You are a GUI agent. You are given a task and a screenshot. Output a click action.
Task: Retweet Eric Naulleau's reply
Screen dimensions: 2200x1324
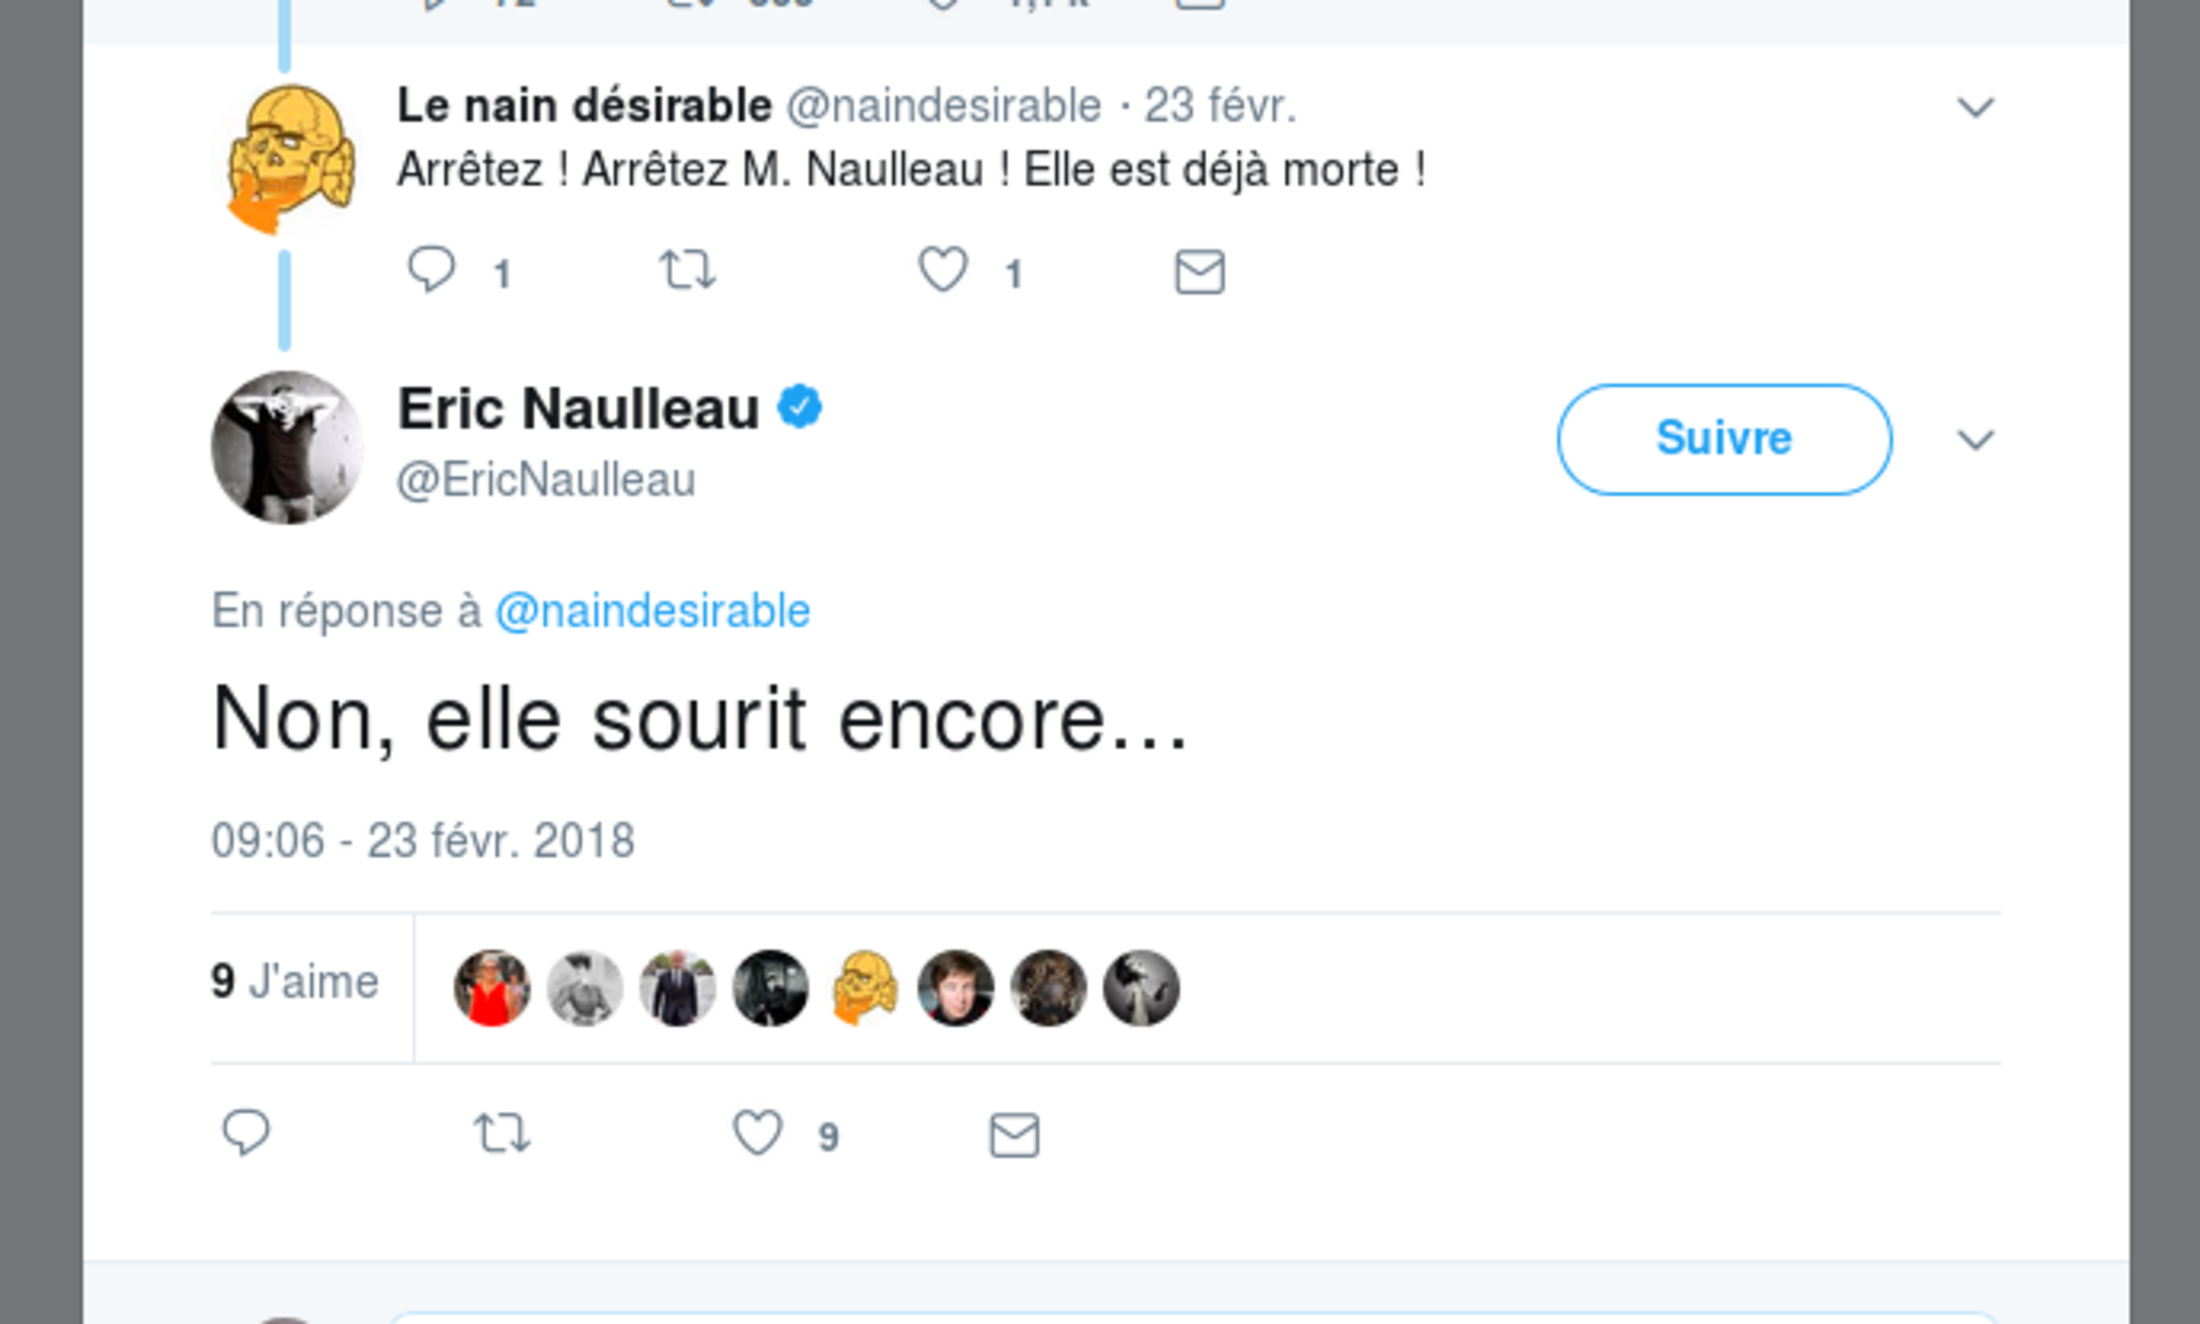click(x=501, y=1134)
